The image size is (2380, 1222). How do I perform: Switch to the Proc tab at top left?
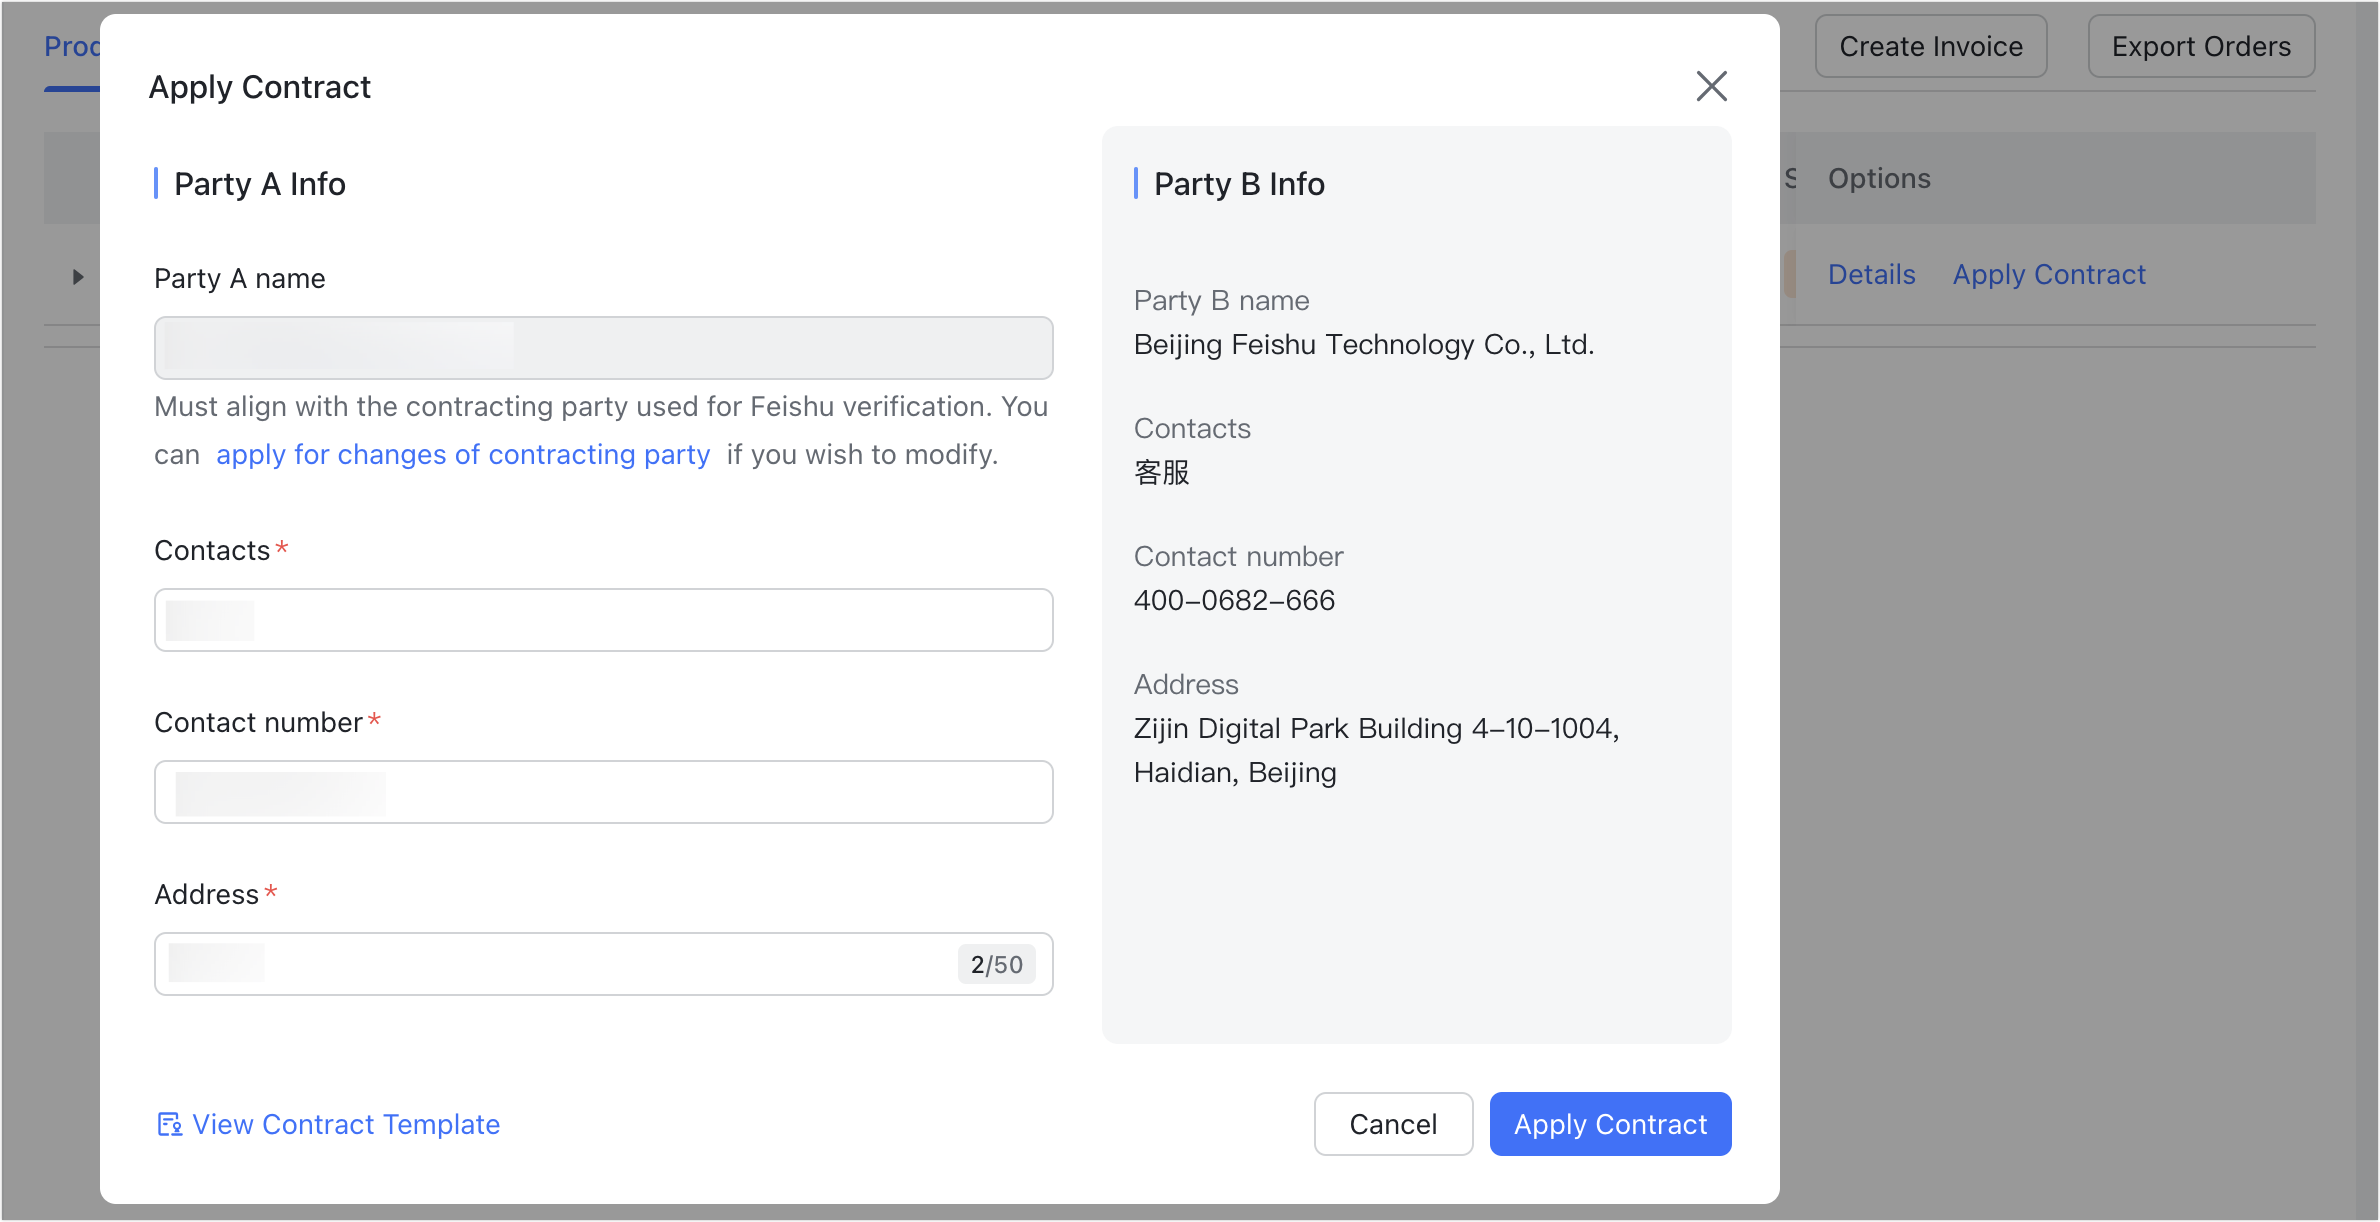click(73, 46)
